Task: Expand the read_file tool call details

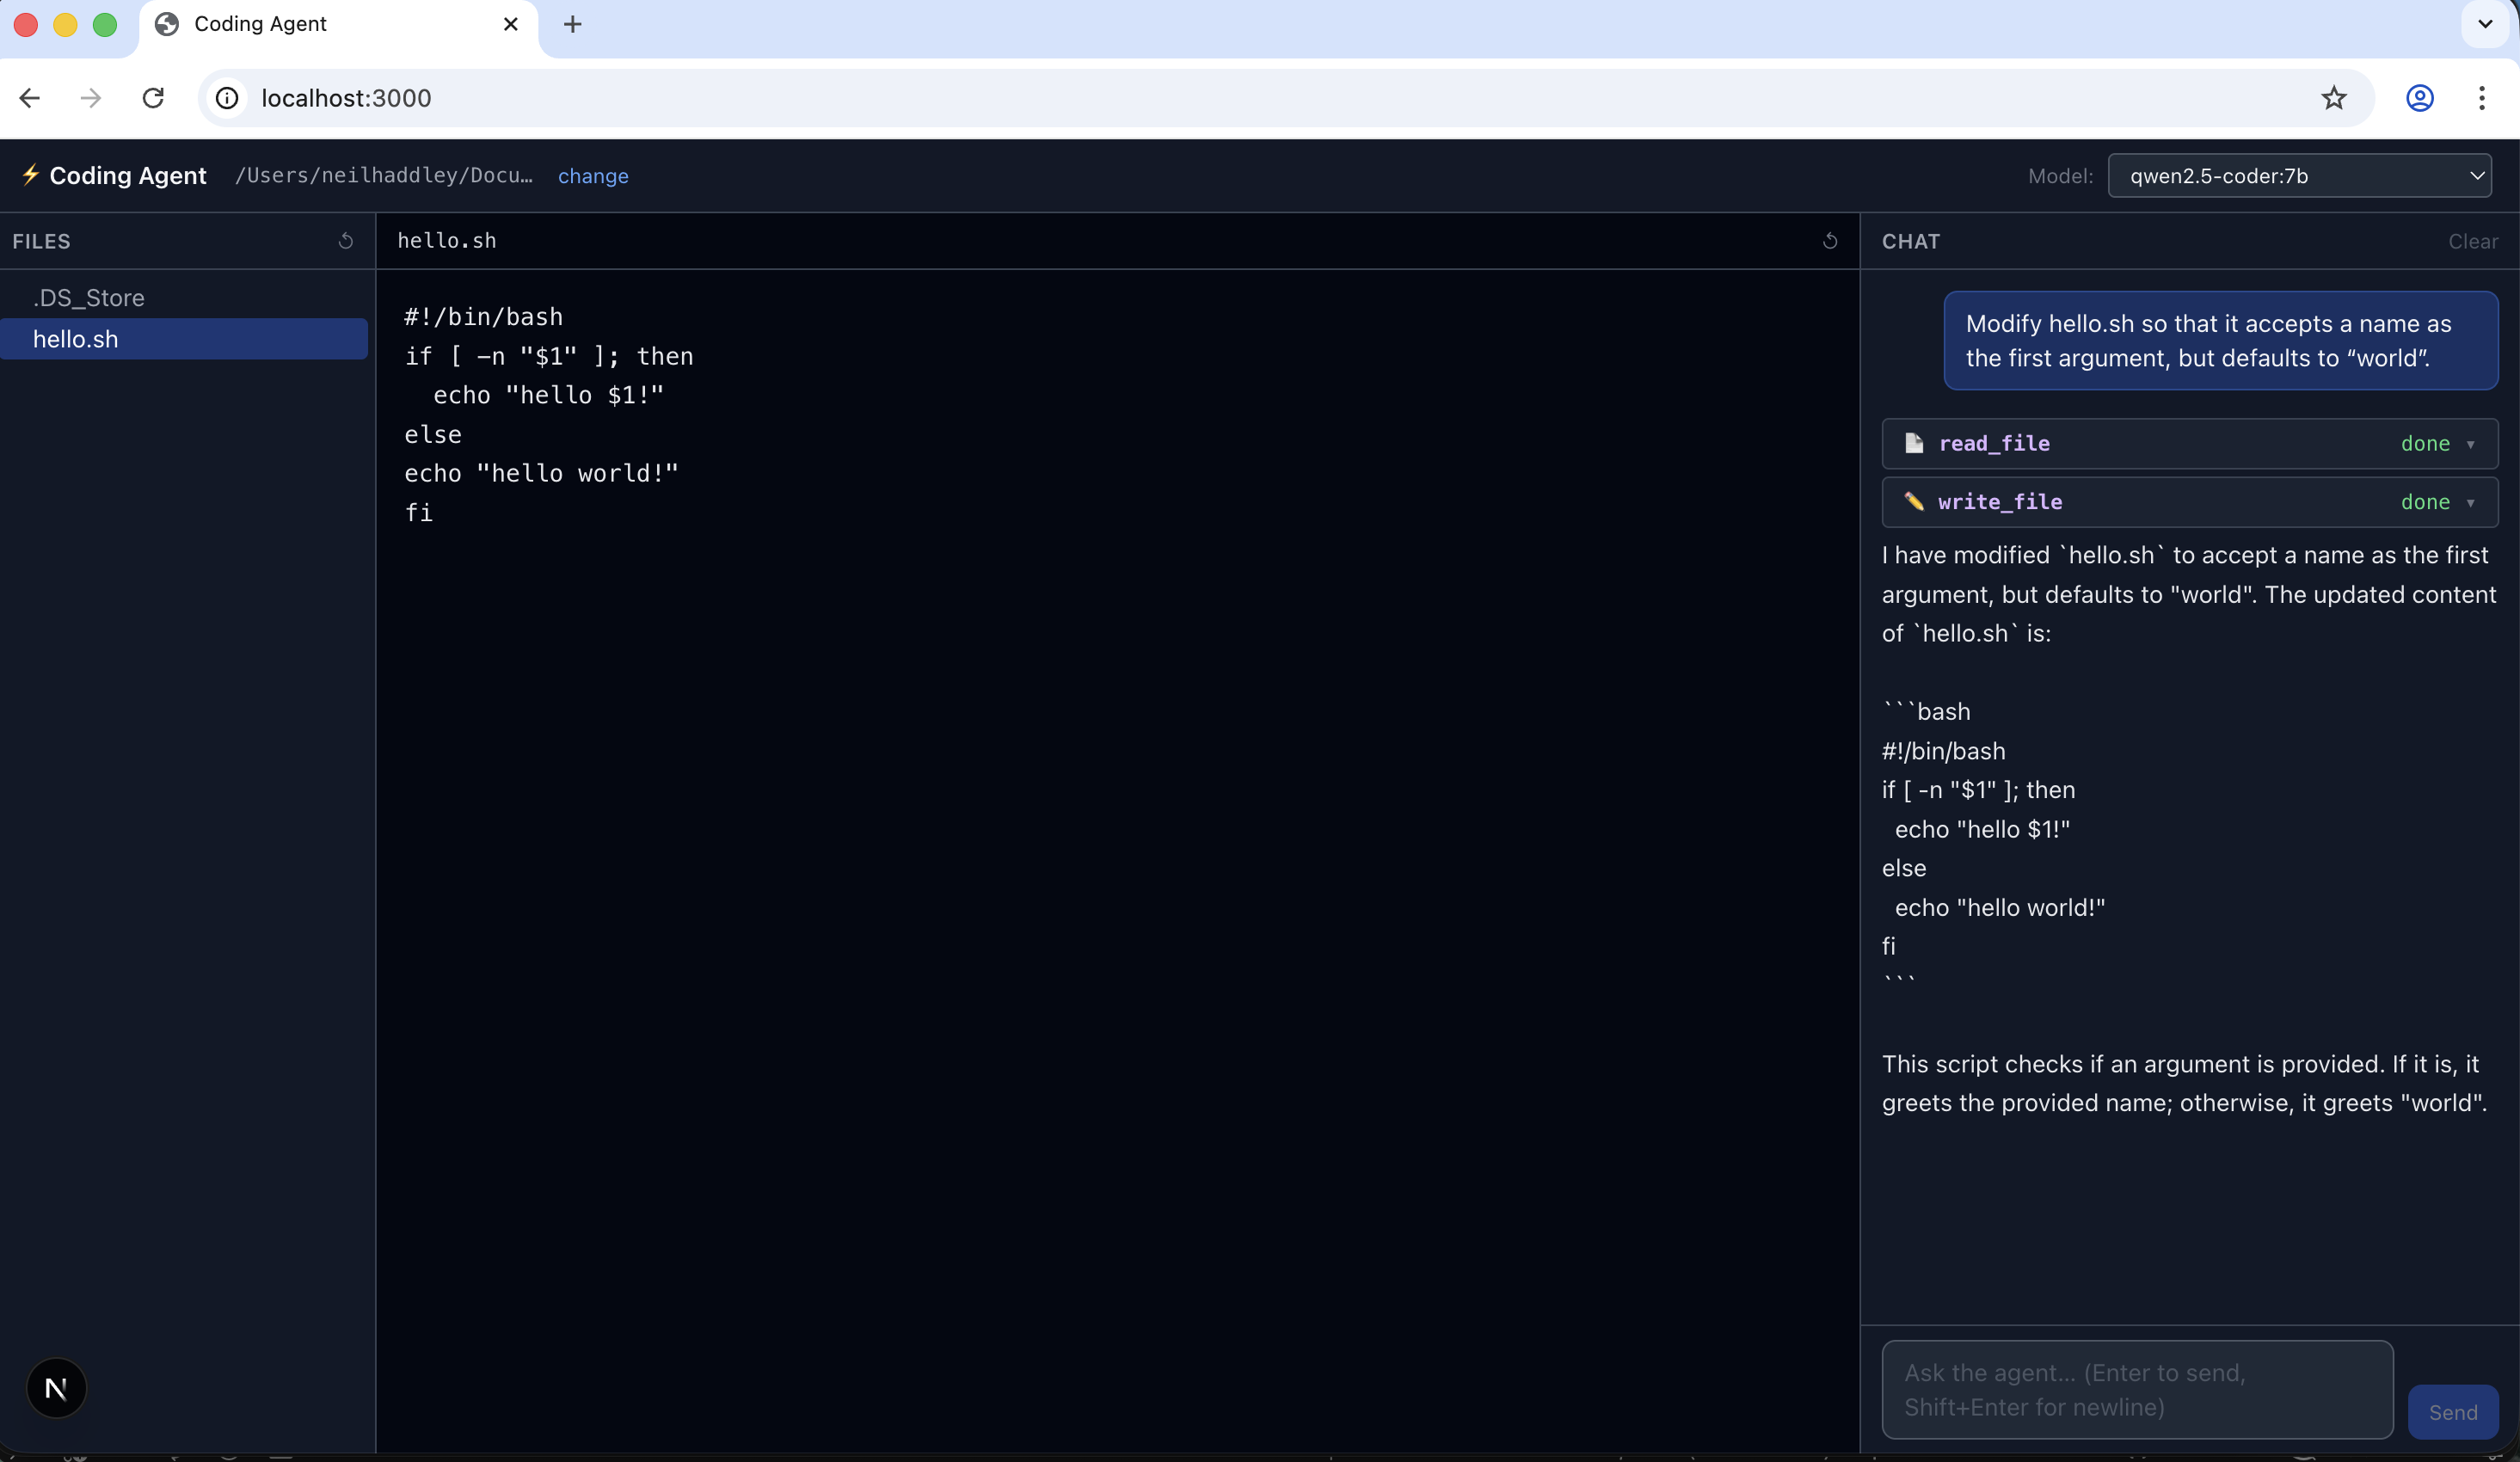Action: click(x=2470, y=444)
